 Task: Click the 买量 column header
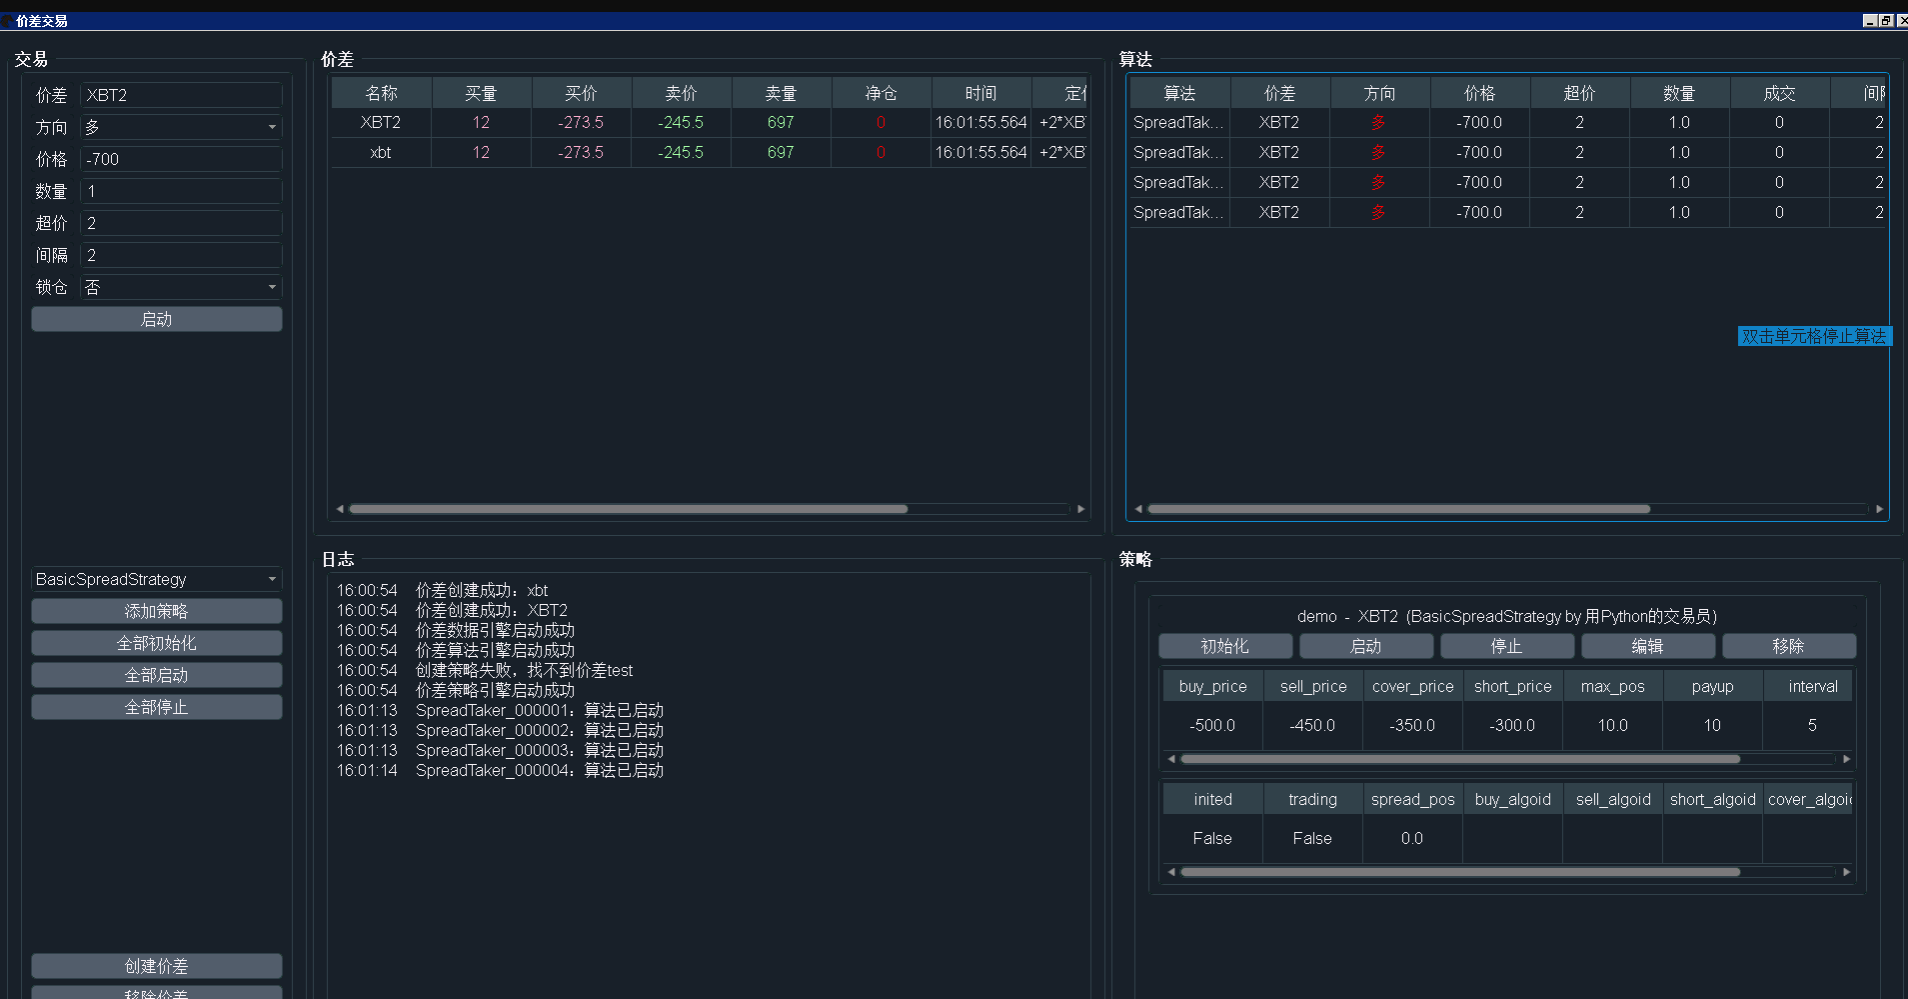481,93
